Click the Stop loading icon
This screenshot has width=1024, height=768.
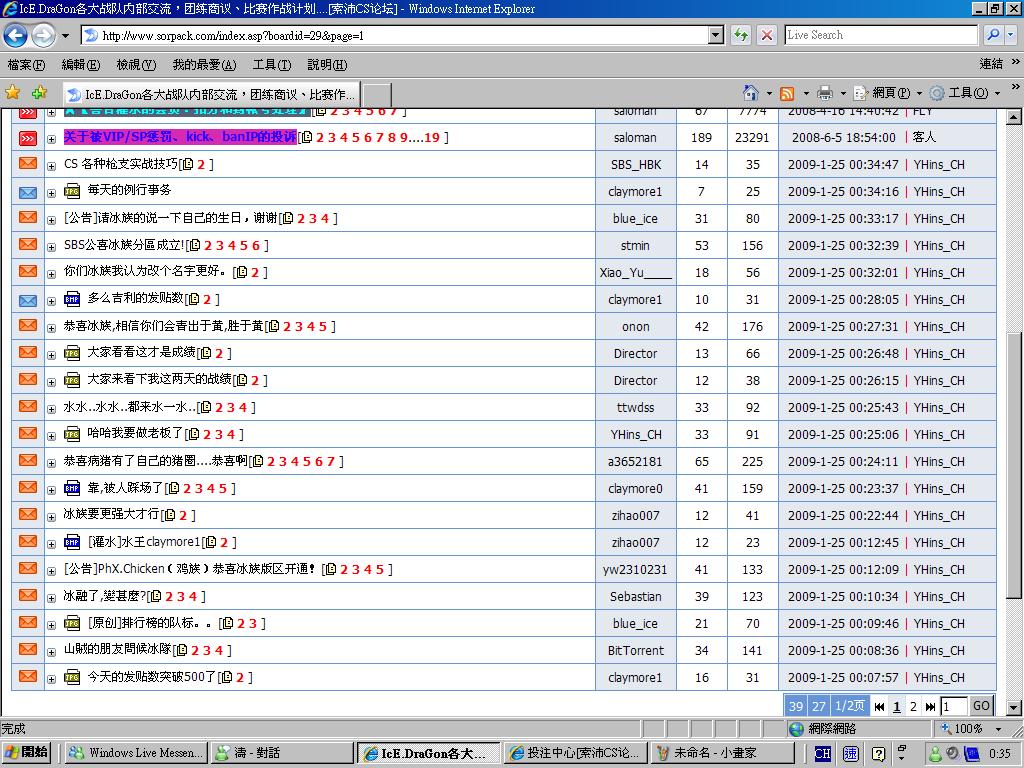click(x=767, y=35)
